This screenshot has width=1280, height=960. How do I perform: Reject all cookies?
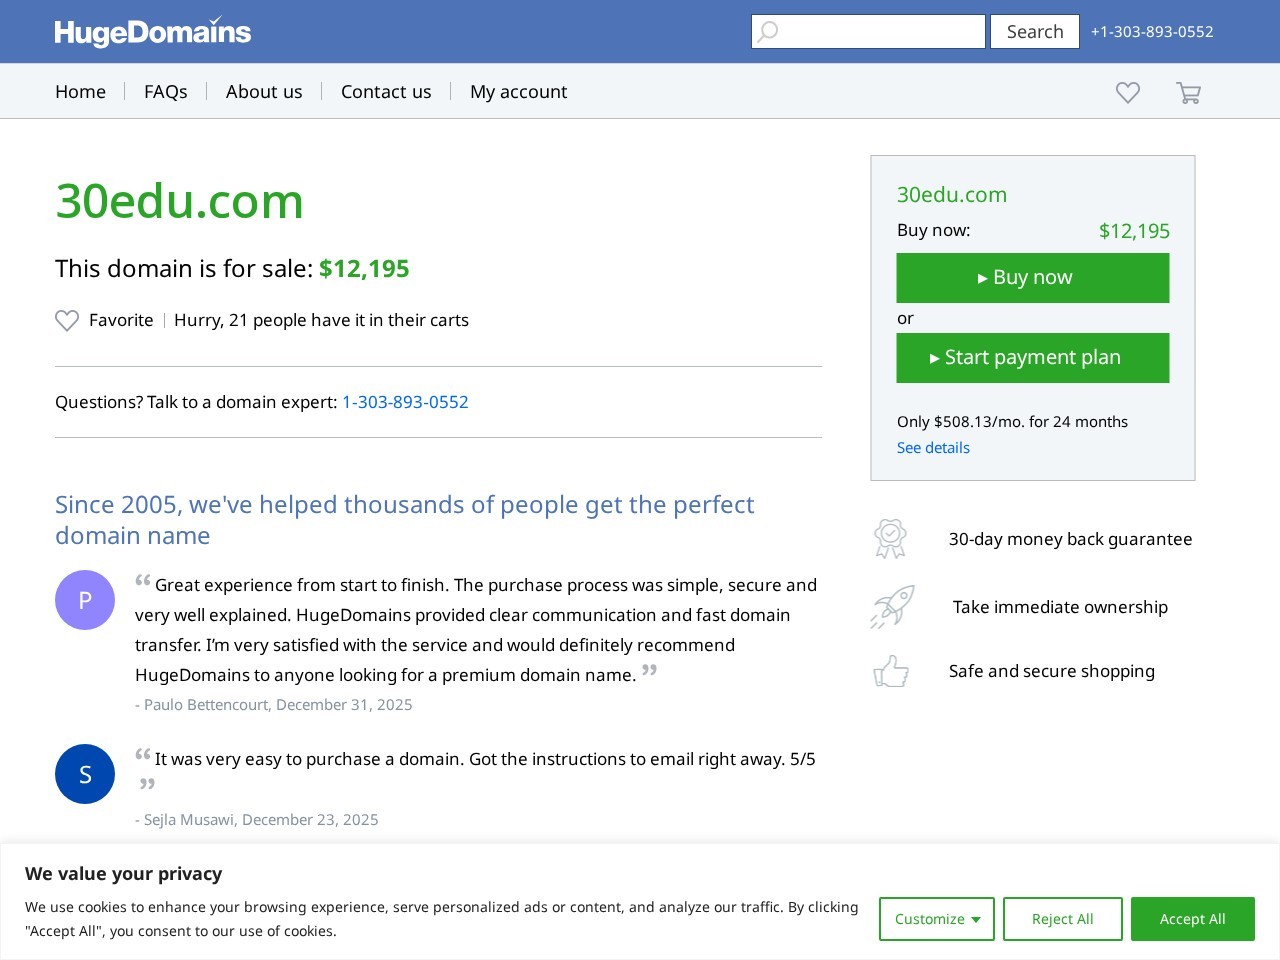coord(1062,919)
